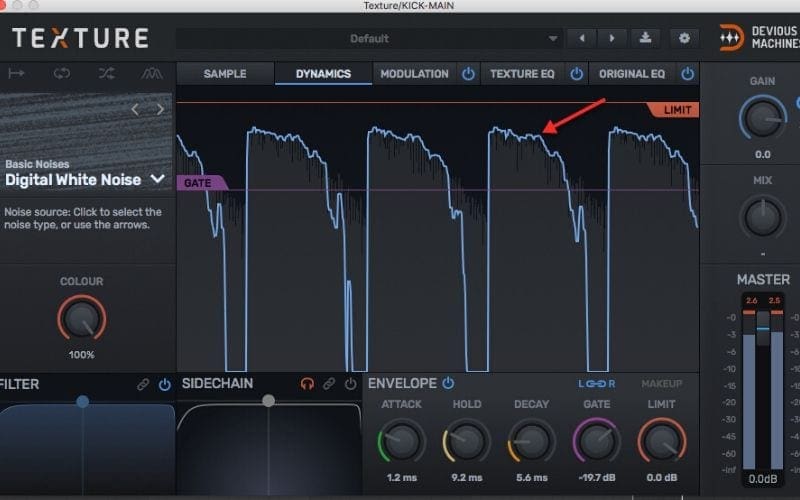Viewport: 800px width, 500px height.
Task: Click the TEXTURE logo
Action: (81, 38)
